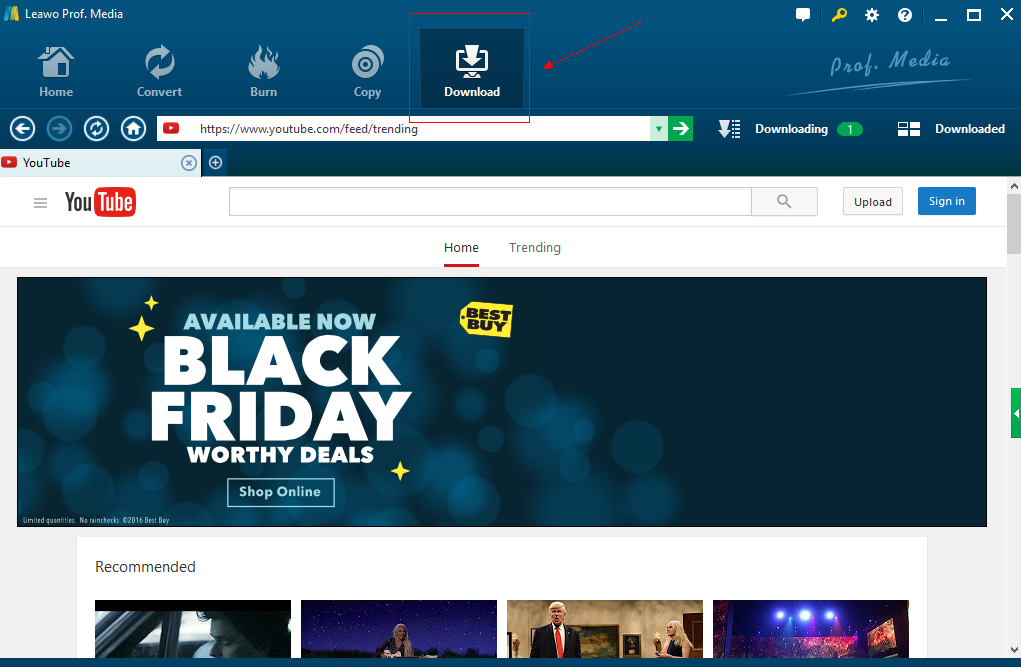Click the Leawo Prof. Media app logo
This screenshot has height=667, width=1021.
click(12, 14)
